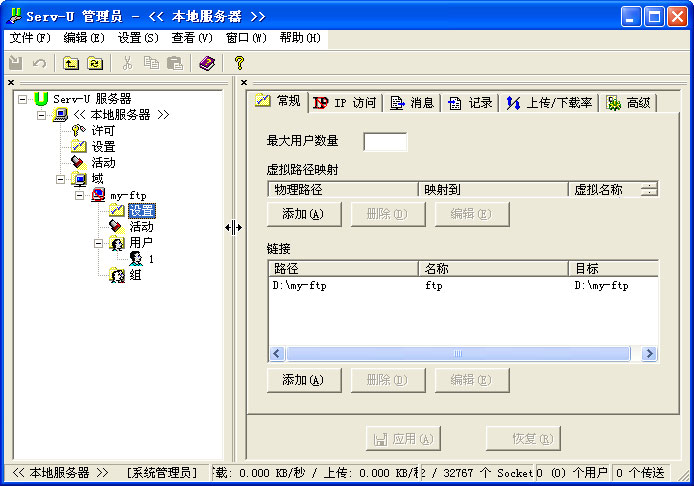This screenshot has height=486, width=694.
Task: Click the copy toolbar icon
Action: 151,63
